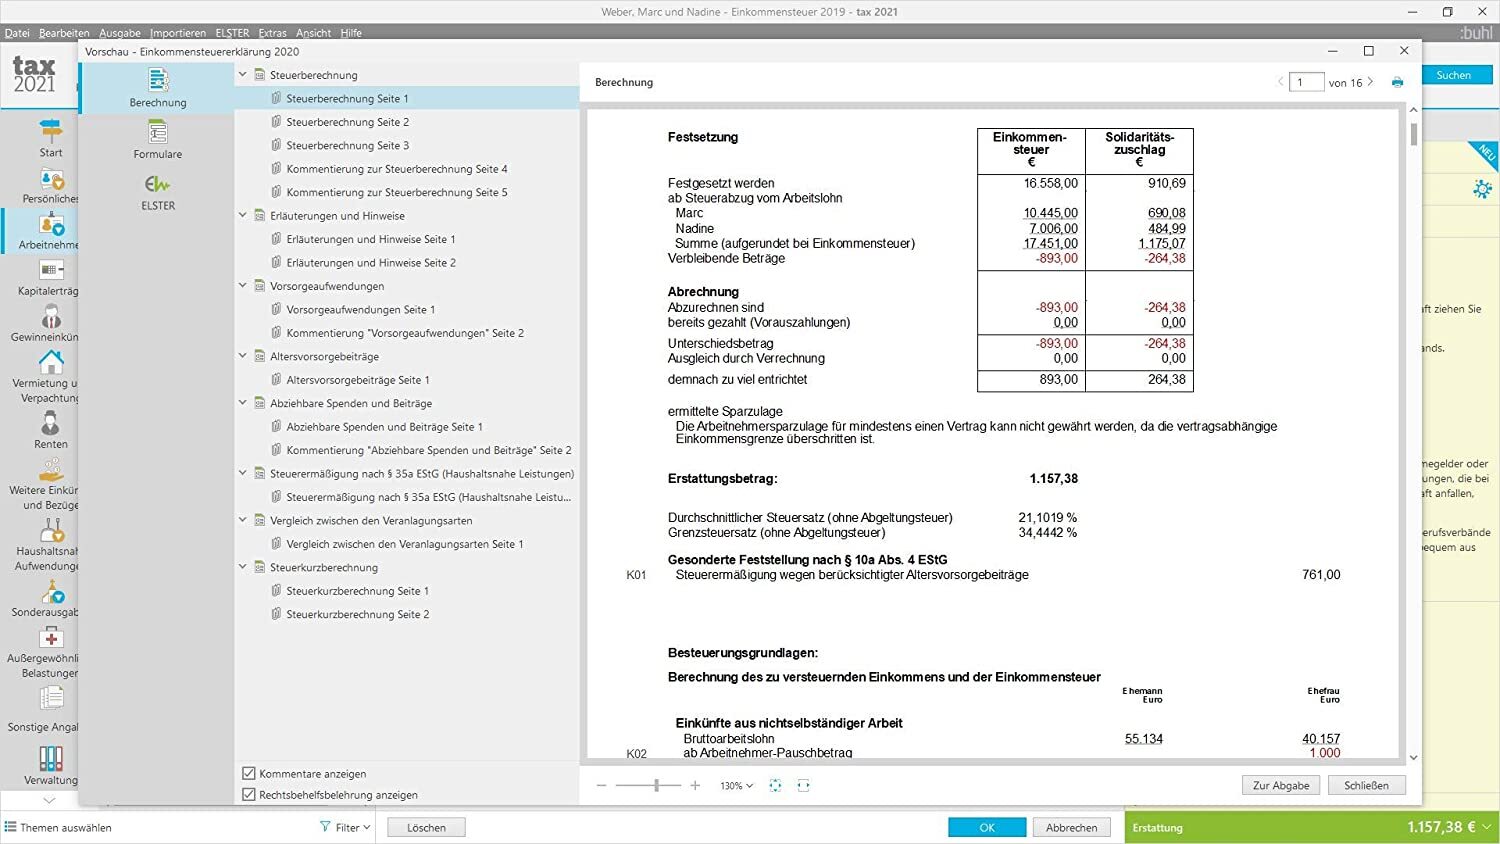The height and width of the screenshot is (844, 1500).
Task: Select Steuerkurzberechnung Seite 2
Action: [357, 614]
